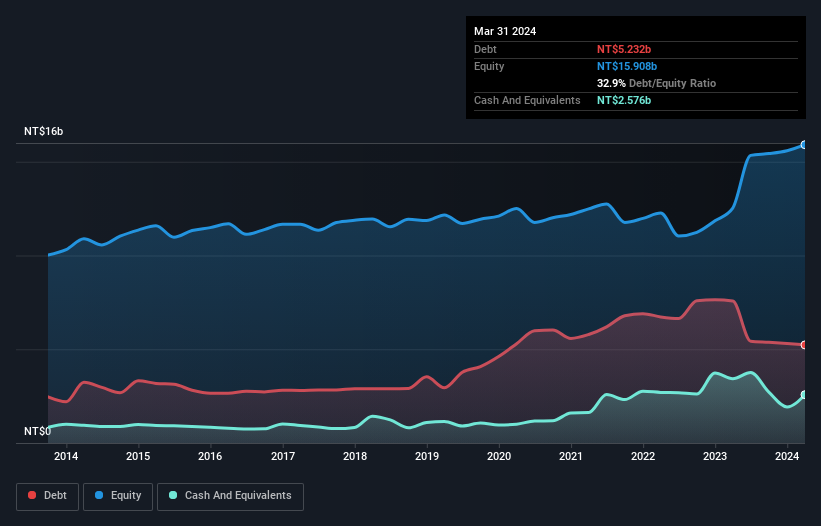Click the NT$16b y-axis label
This screenshot has height=526, width=821.
click(x=43, y=131)
